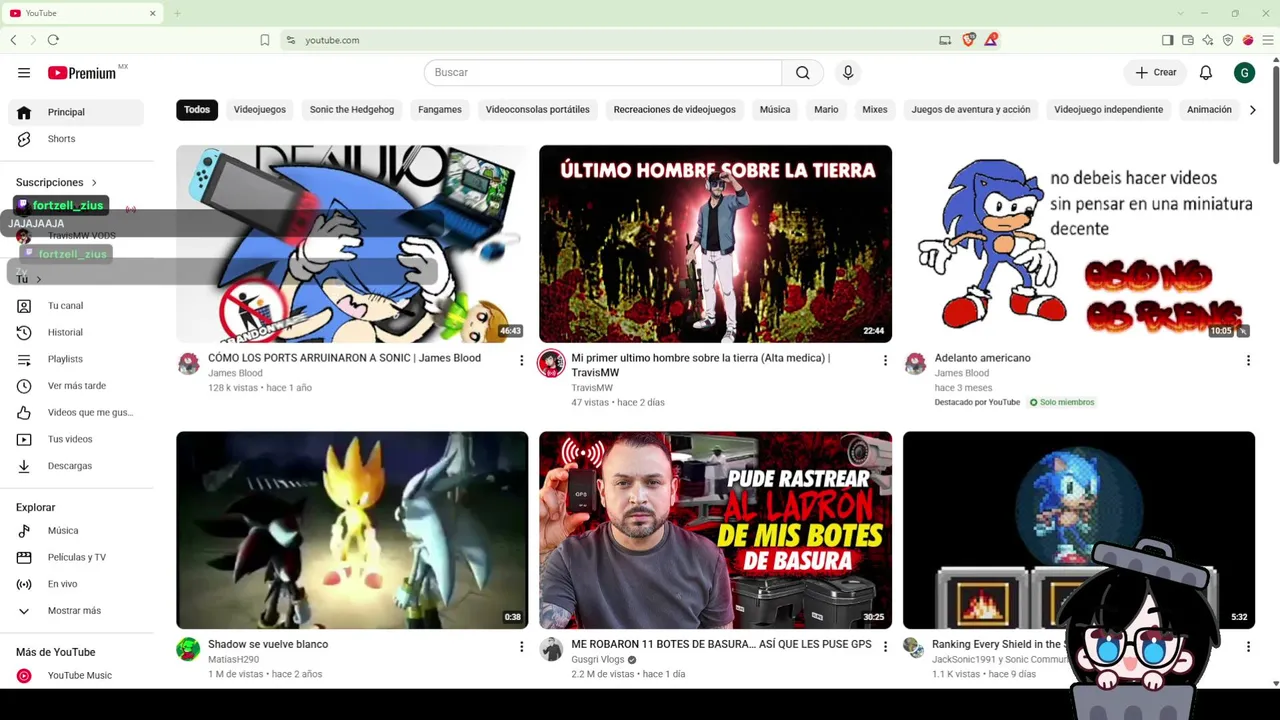Select the Todos filter chip

(x=197, y=110)
